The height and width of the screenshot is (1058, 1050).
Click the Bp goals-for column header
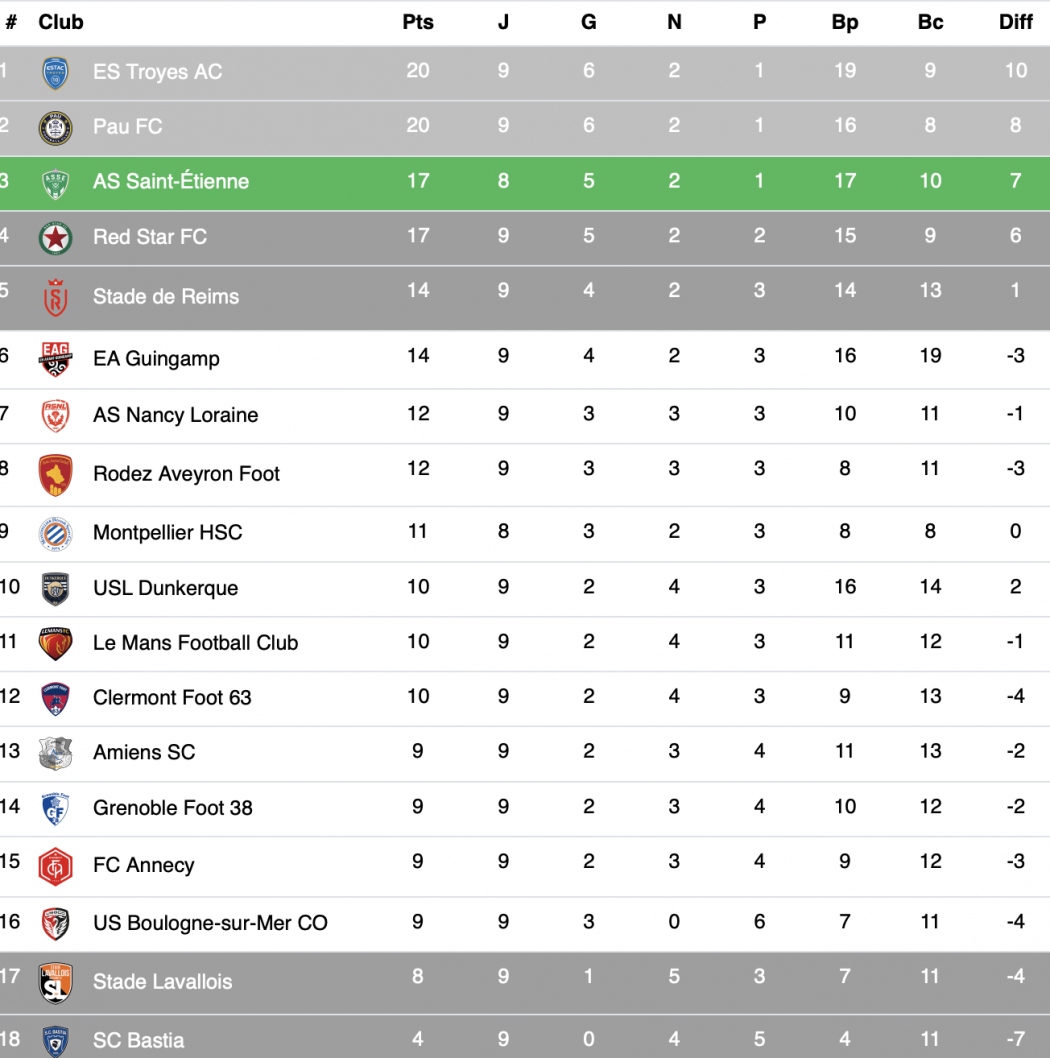(x=845, y=22)
